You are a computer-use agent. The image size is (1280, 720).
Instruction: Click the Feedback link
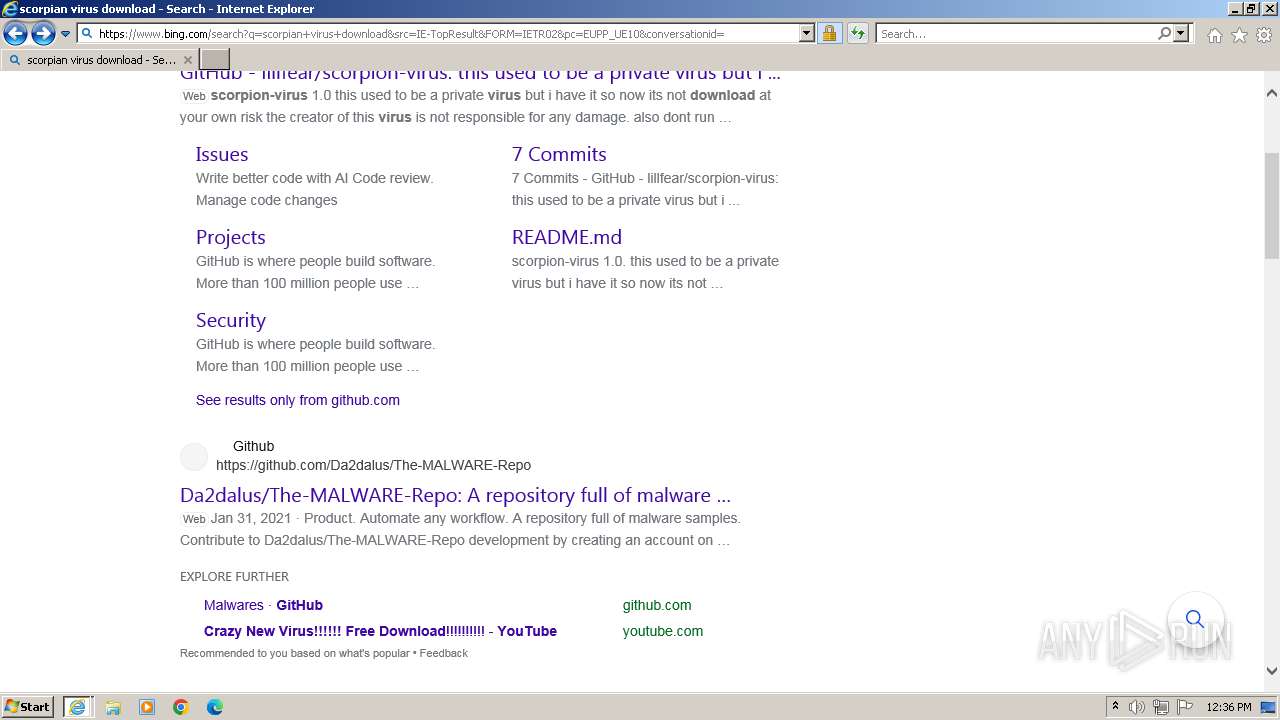[443, 653]
